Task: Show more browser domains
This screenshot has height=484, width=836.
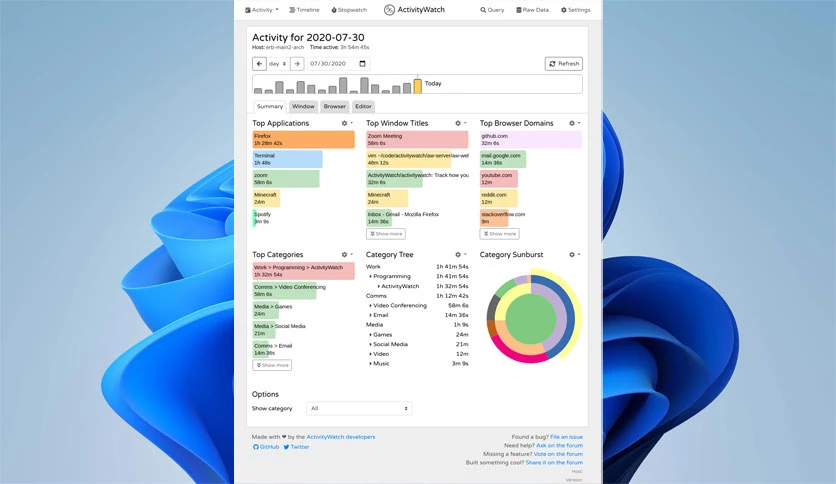Action: point(500,233)
